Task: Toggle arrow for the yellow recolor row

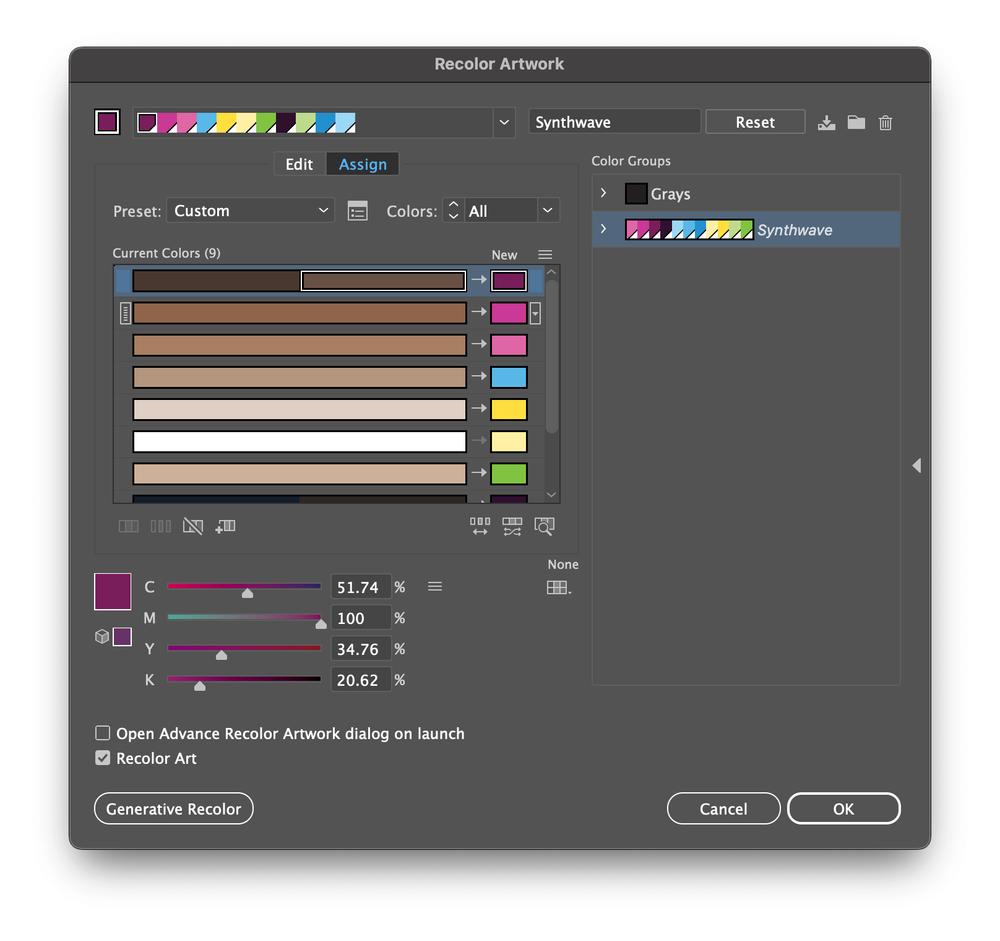Action: pos(479,408)
